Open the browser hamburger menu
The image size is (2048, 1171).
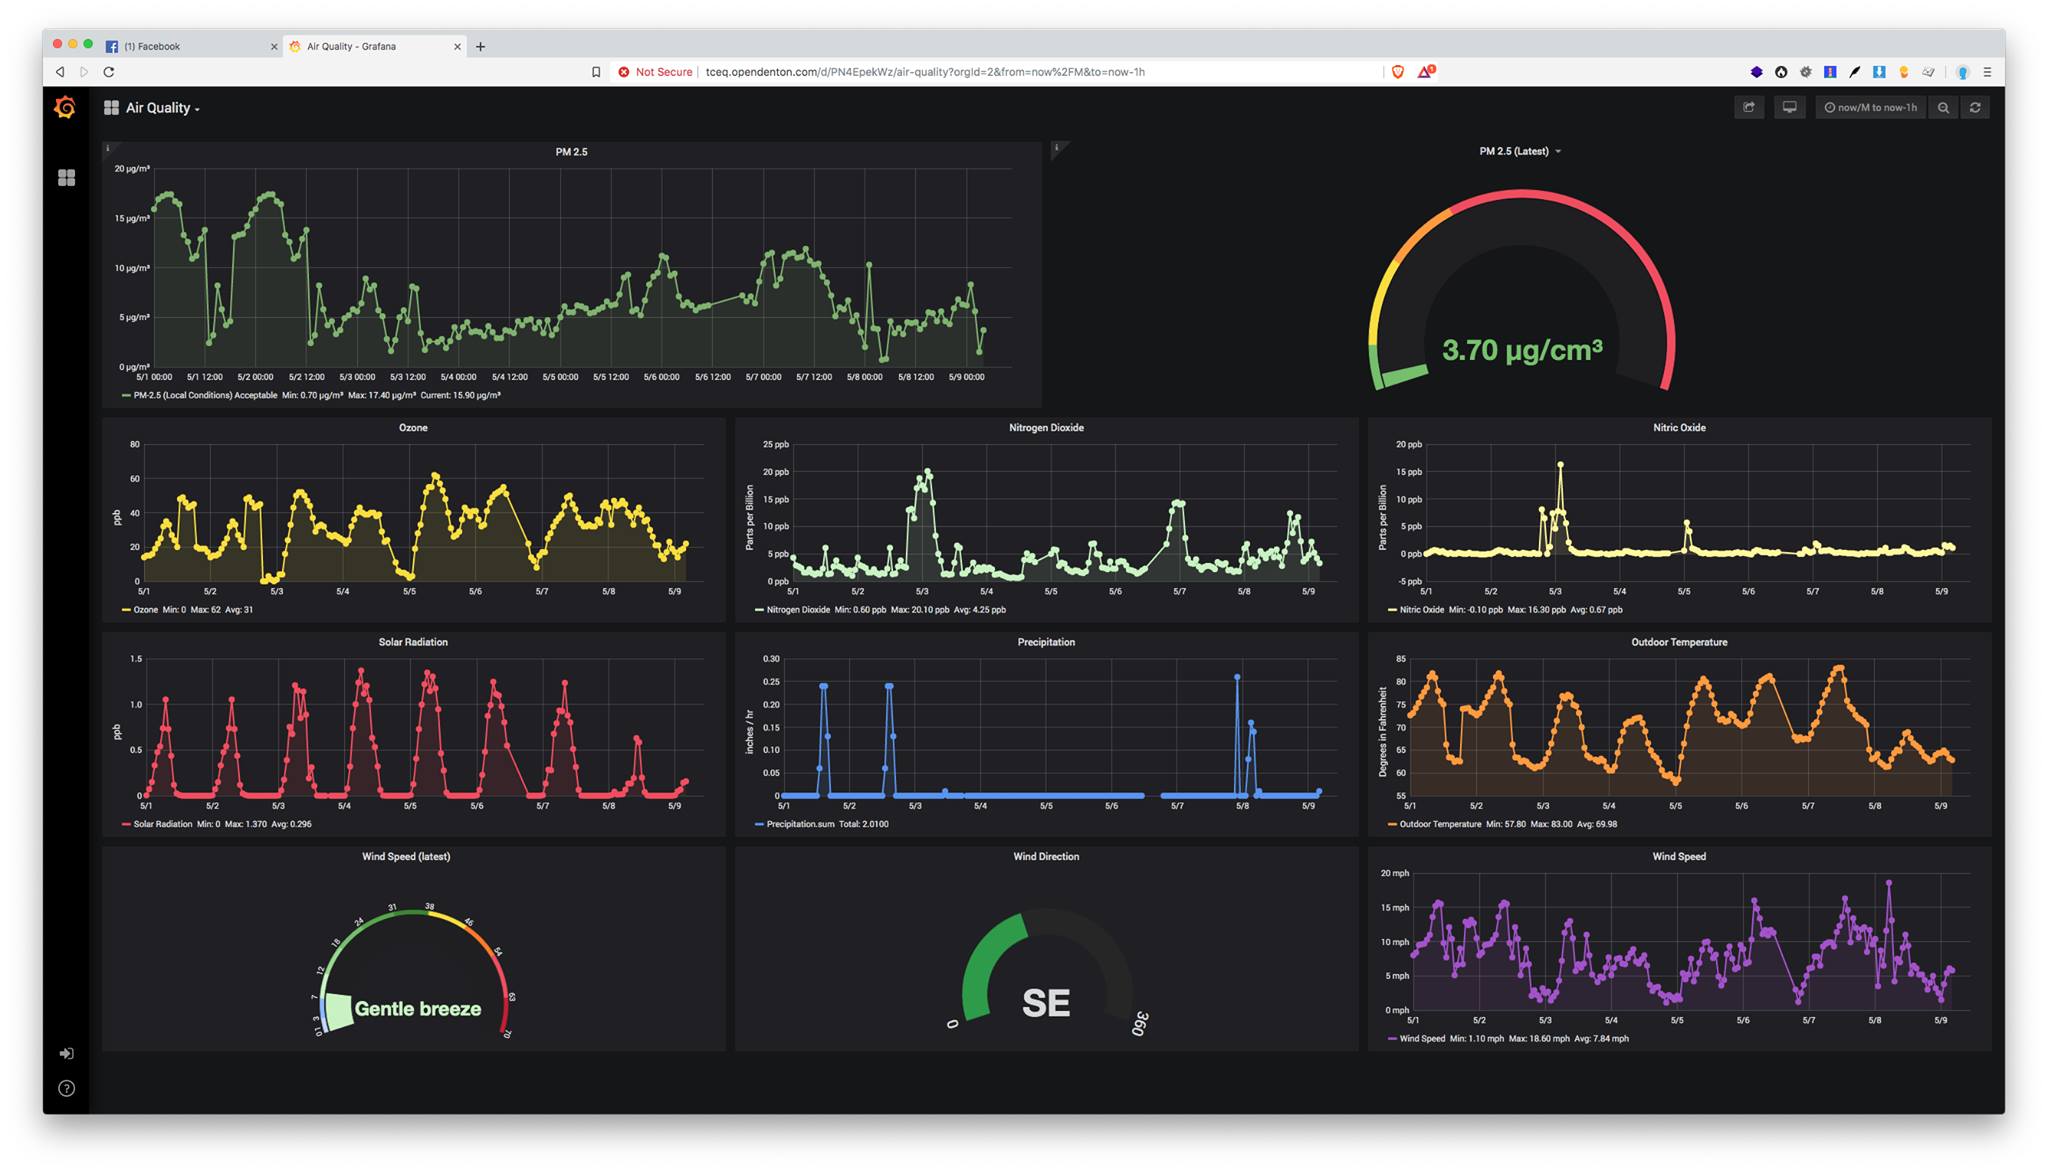(x=1987, y=72)
